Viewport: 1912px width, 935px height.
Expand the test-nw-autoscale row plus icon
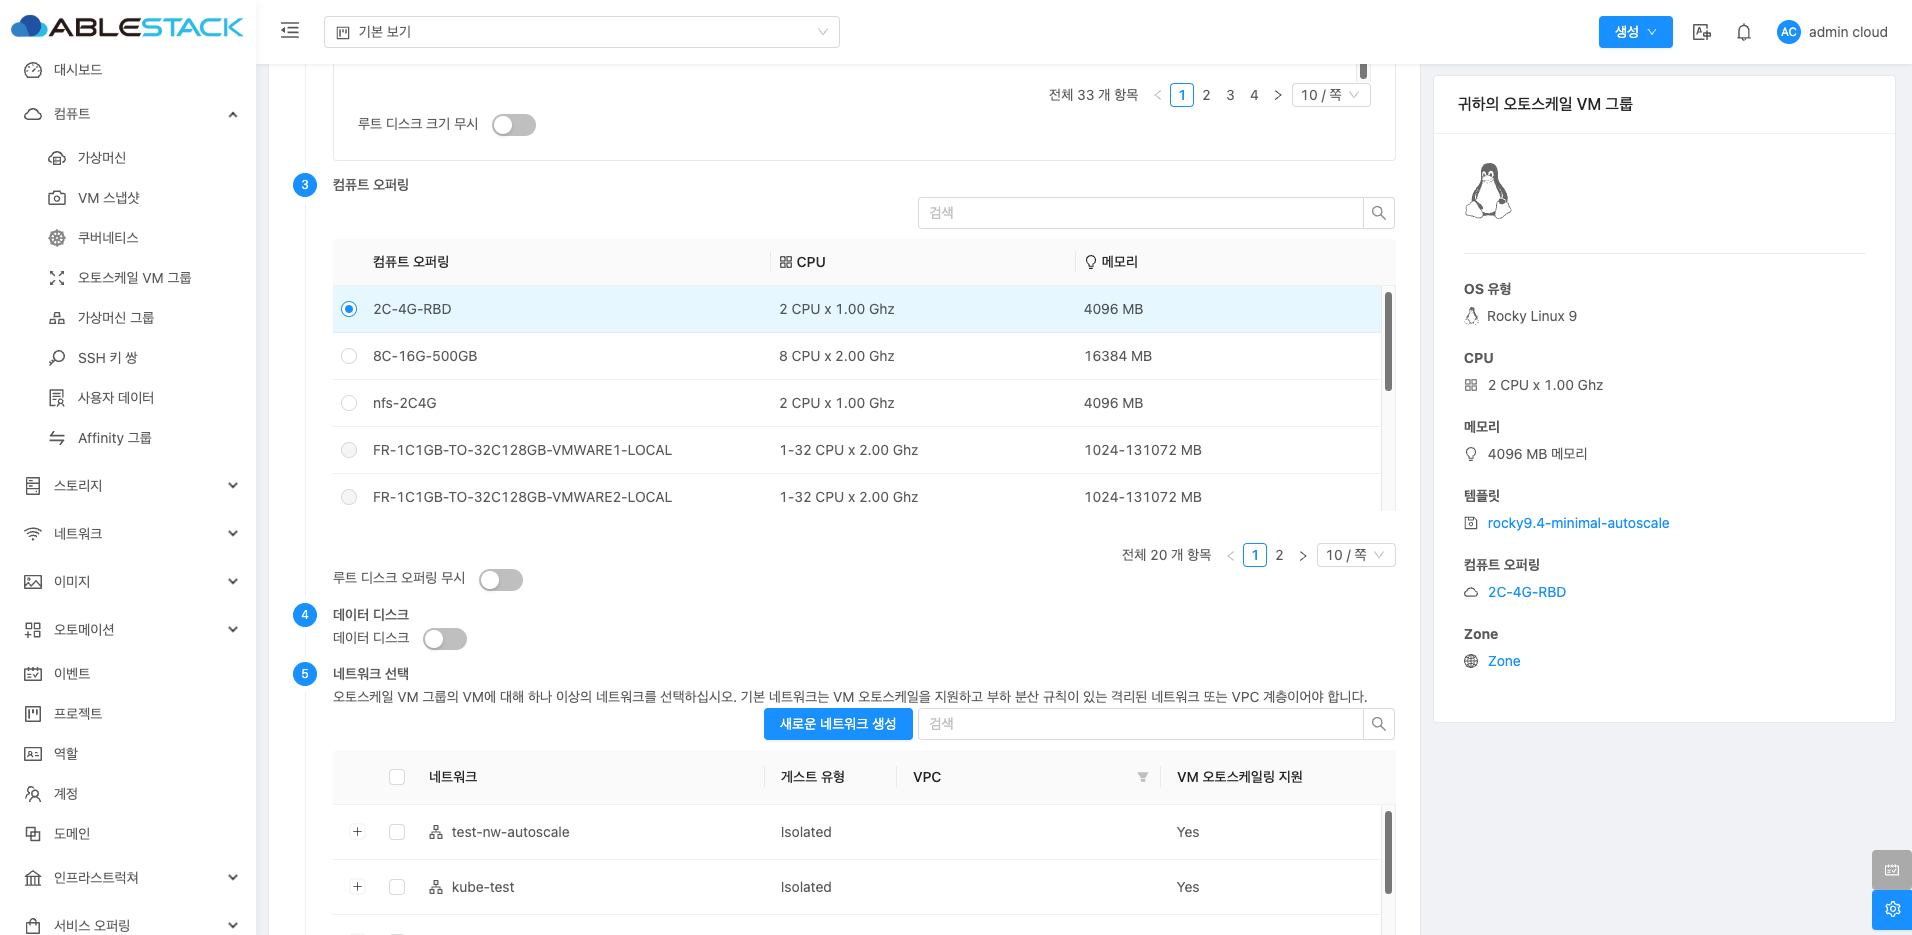(357, 832)
